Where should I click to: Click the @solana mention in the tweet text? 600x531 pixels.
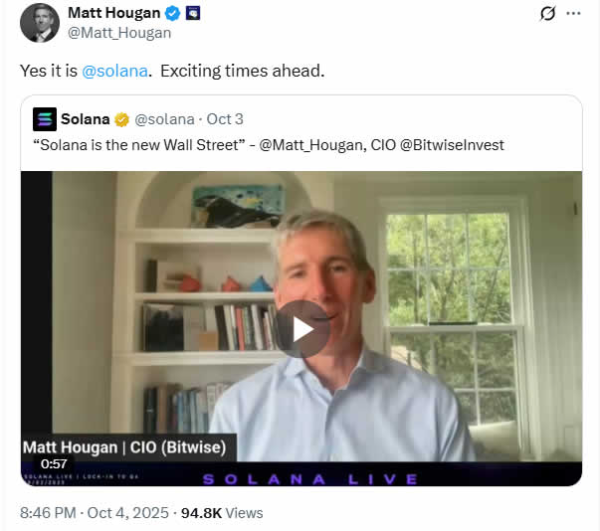115,71
